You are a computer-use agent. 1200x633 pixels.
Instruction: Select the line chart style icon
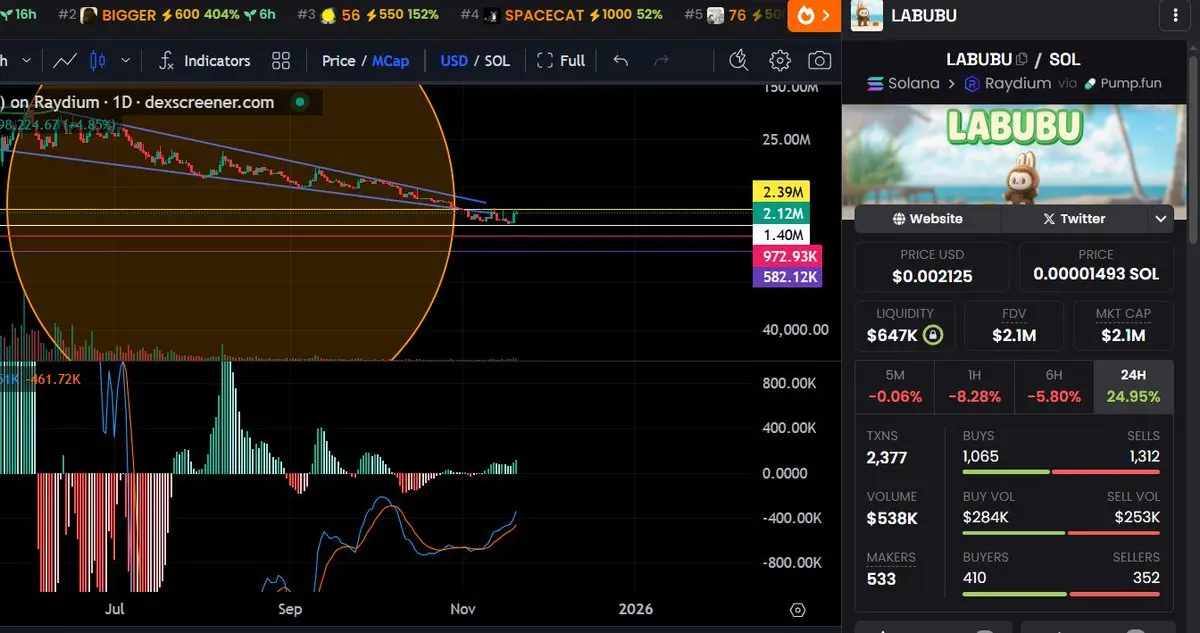(x=66, y=61)
